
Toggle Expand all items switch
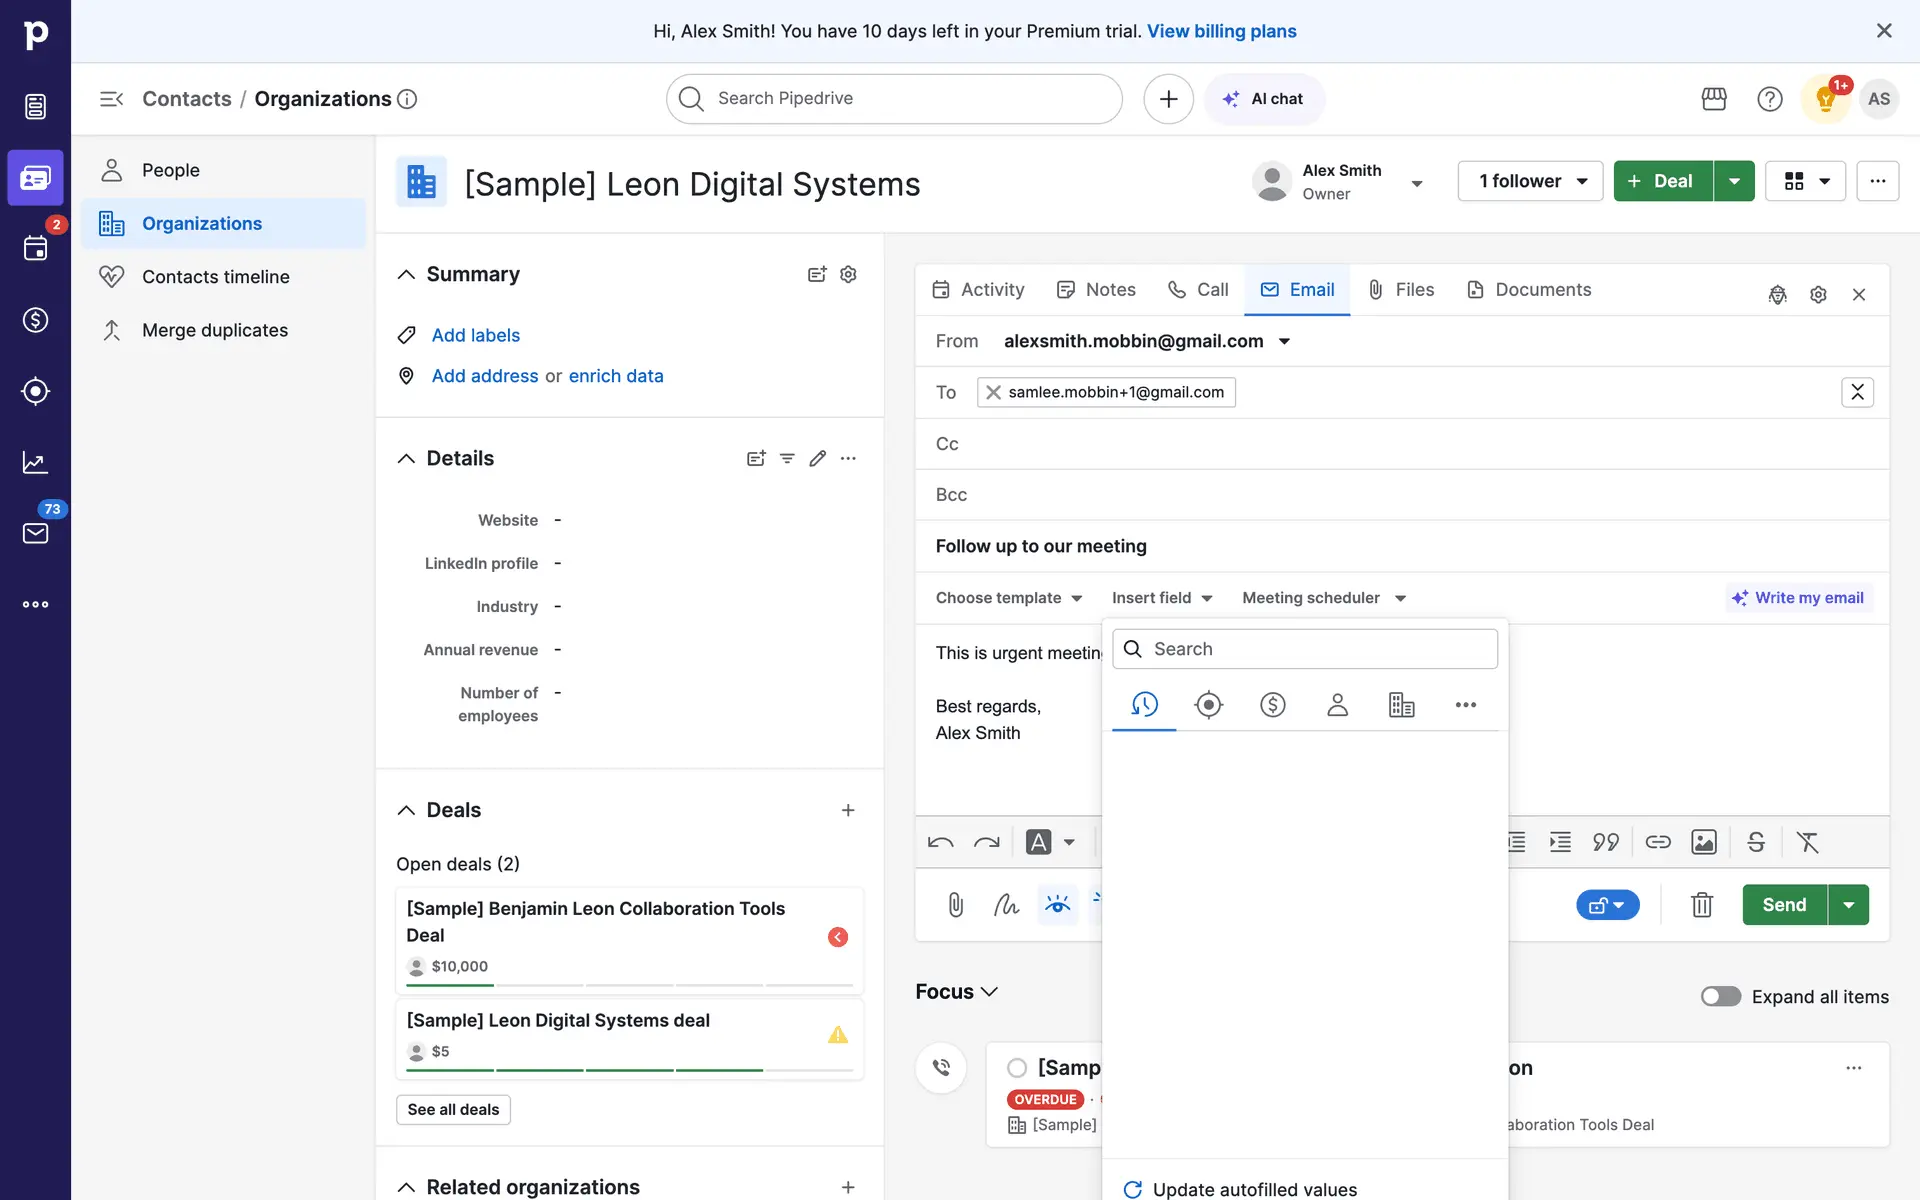click(x=1720, y=996)
